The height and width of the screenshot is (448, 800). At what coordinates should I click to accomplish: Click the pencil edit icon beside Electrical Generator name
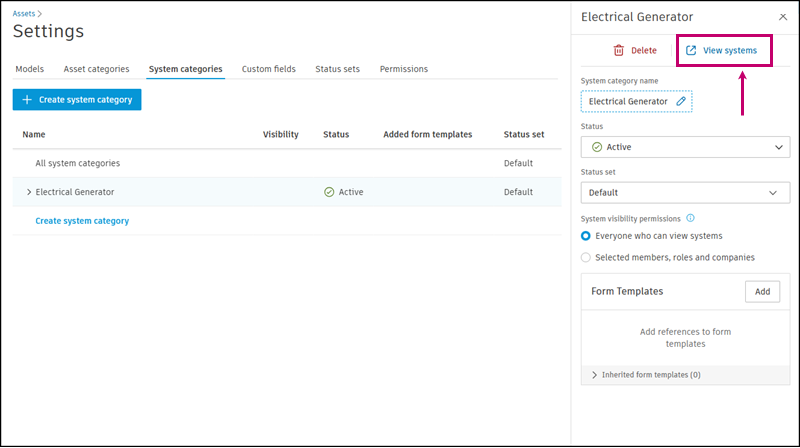click(x=681, y=101)
